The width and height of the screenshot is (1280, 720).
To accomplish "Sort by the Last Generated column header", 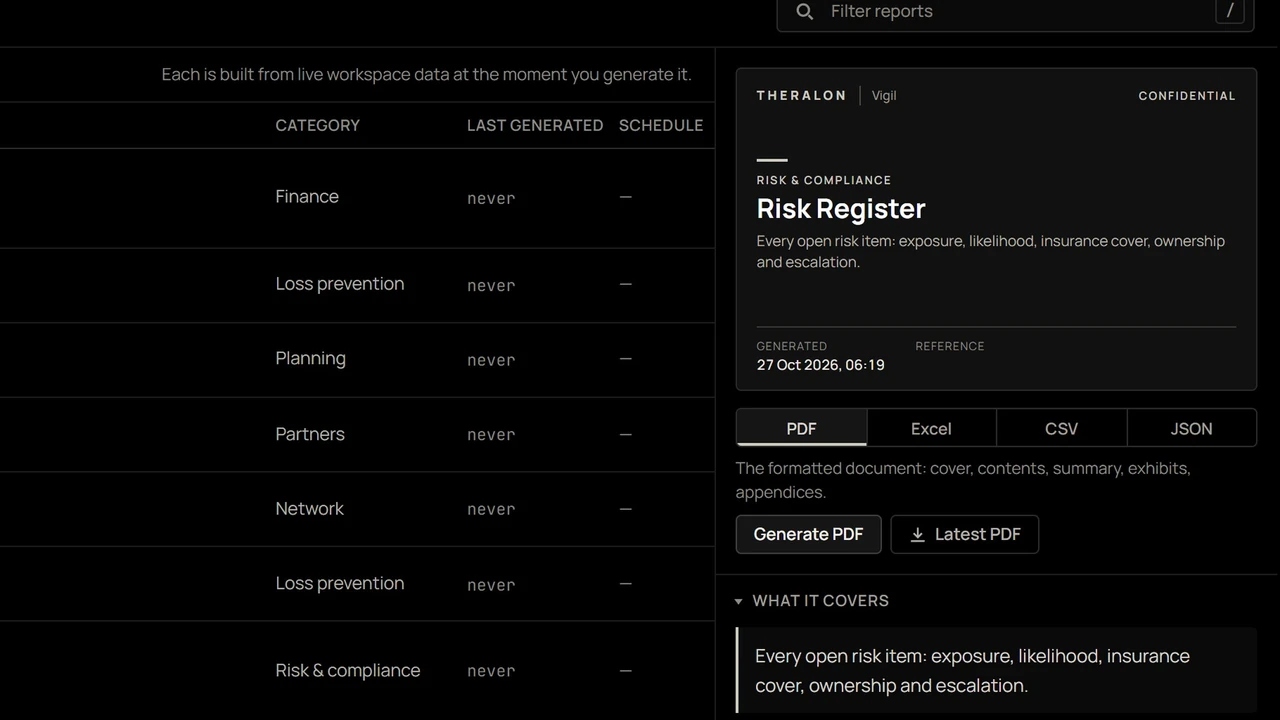I will 535,125.
